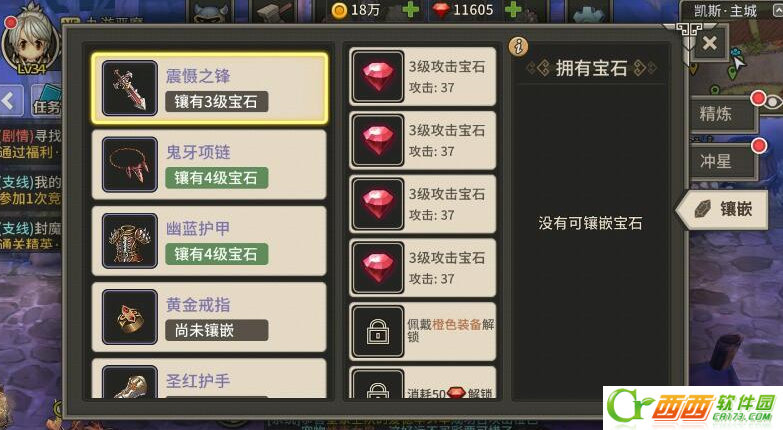Screen dimensions: 783x430
Task: Select the 黄金戒指 ring icon
Action: 130,317
